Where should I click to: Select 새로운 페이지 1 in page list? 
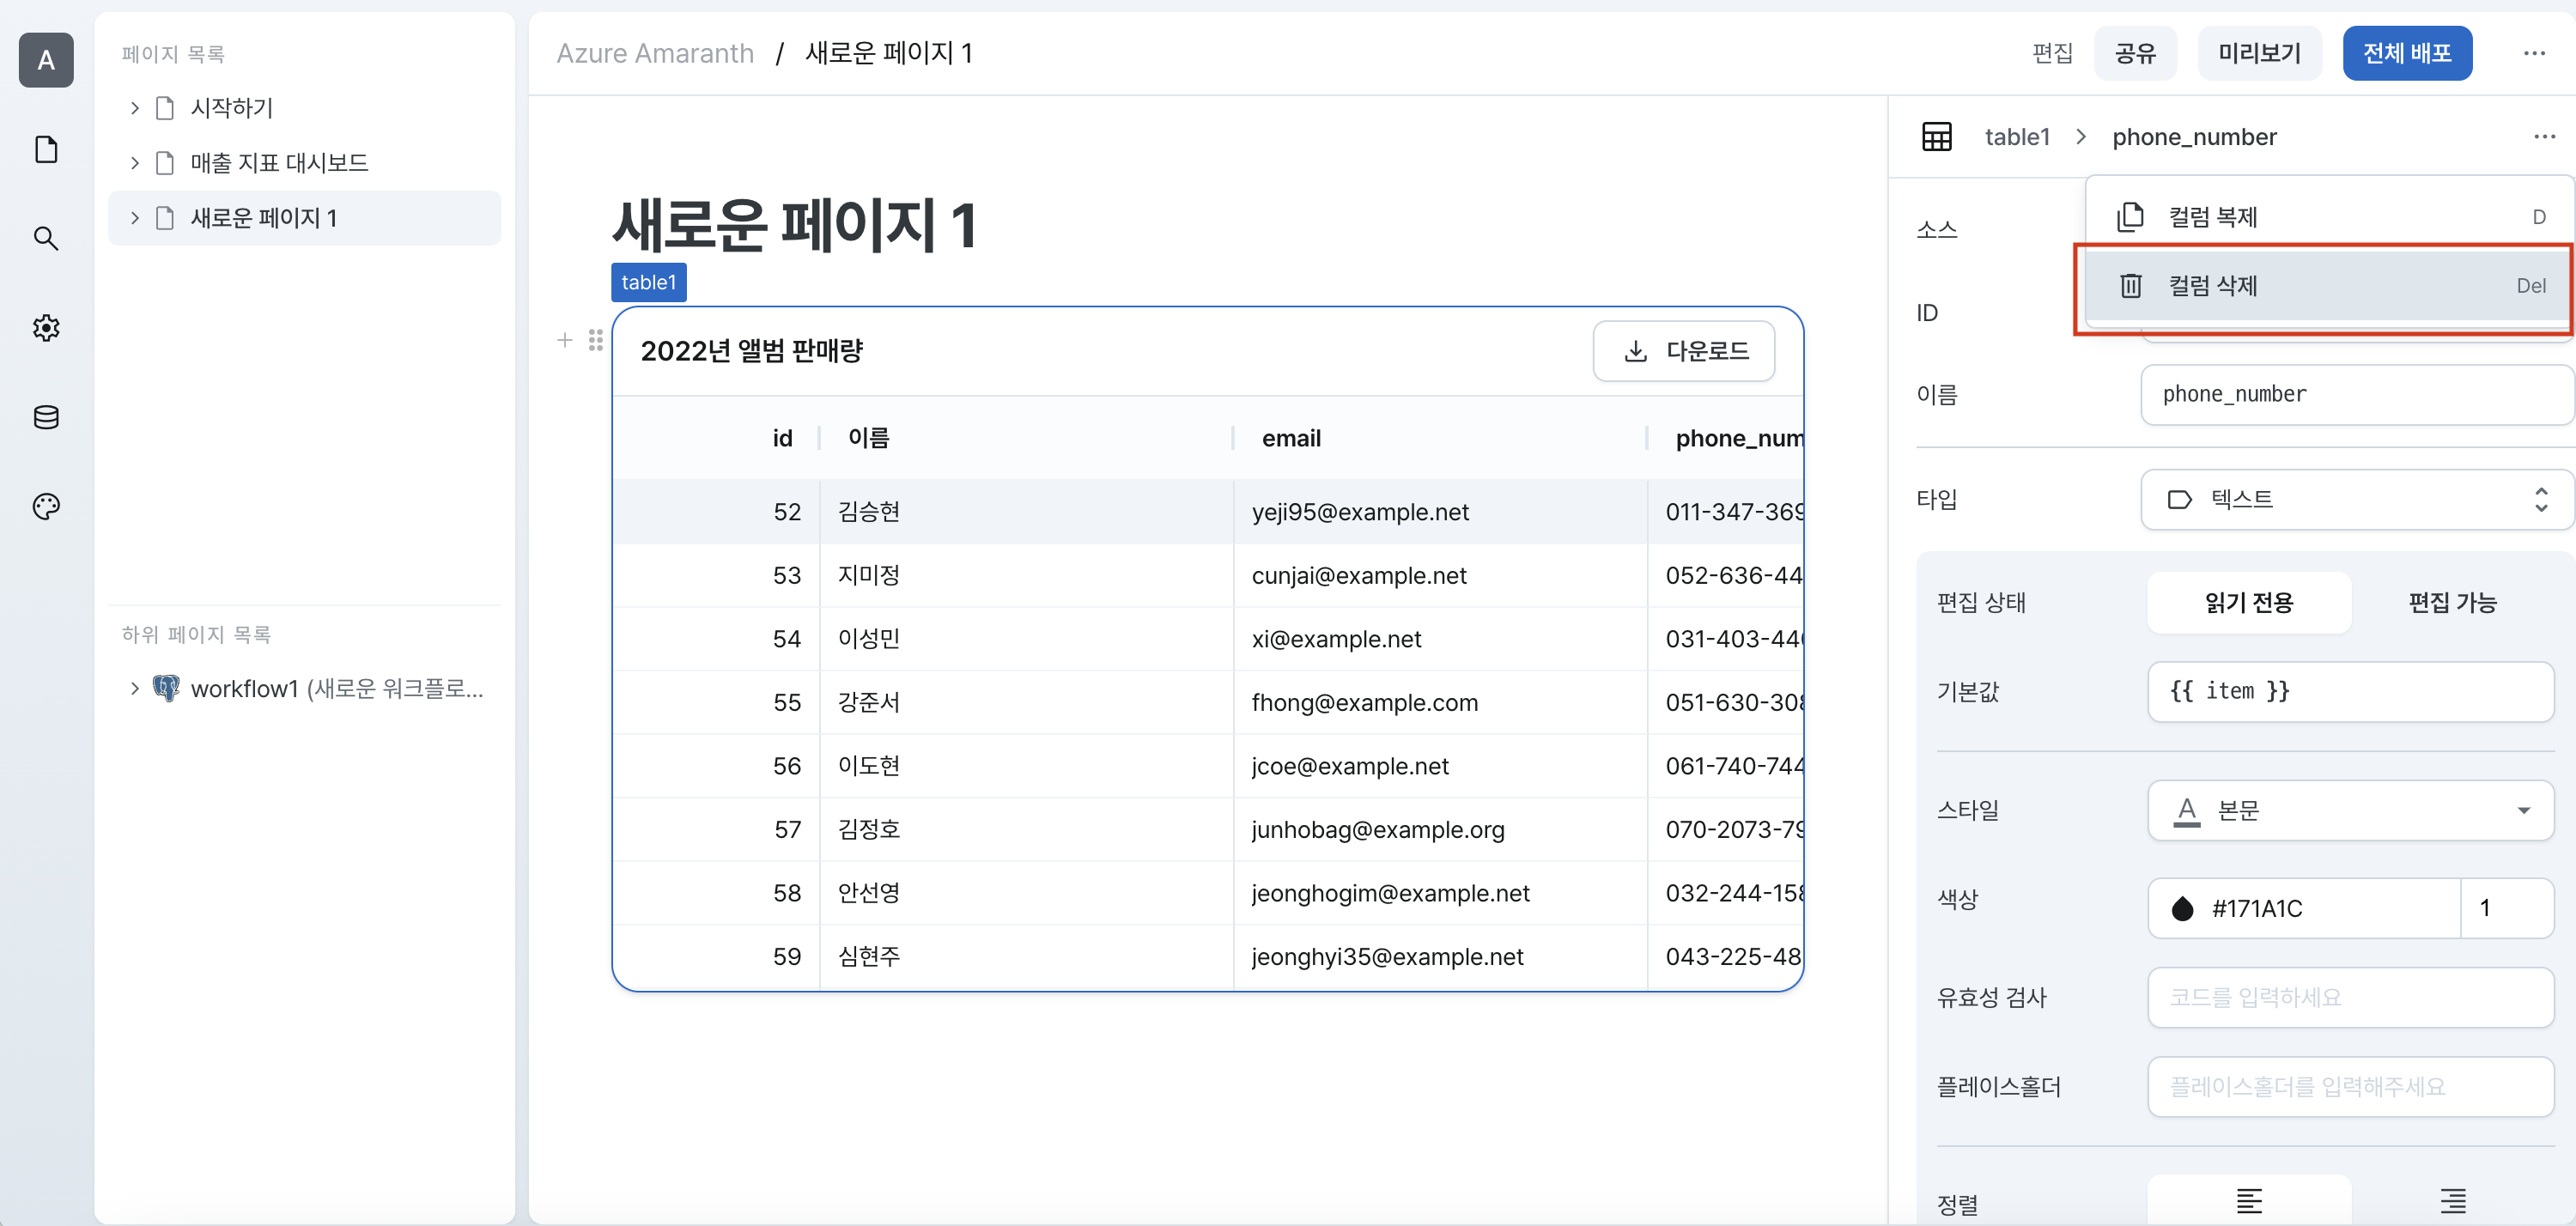tap(304, 218)
